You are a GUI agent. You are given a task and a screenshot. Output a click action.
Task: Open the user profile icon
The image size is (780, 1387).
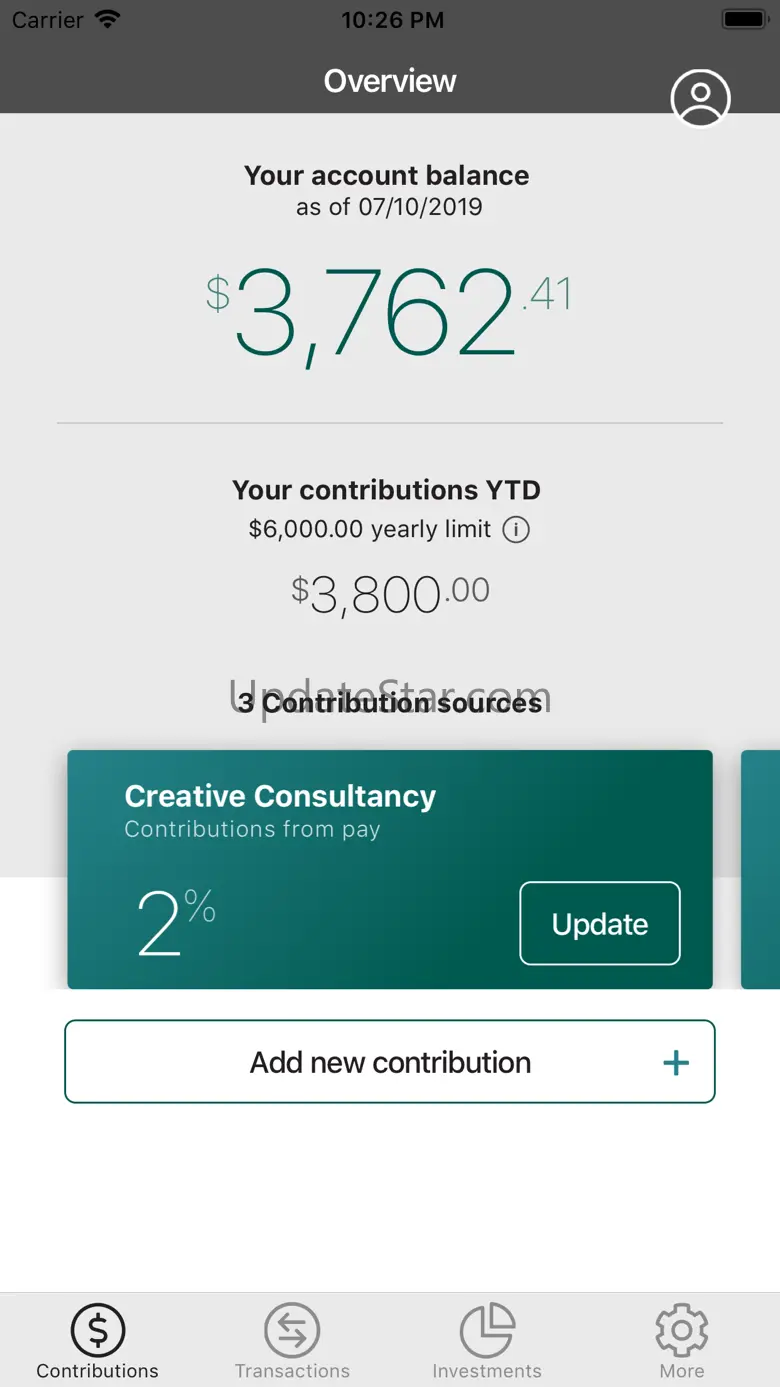click(x=700, y=98)
